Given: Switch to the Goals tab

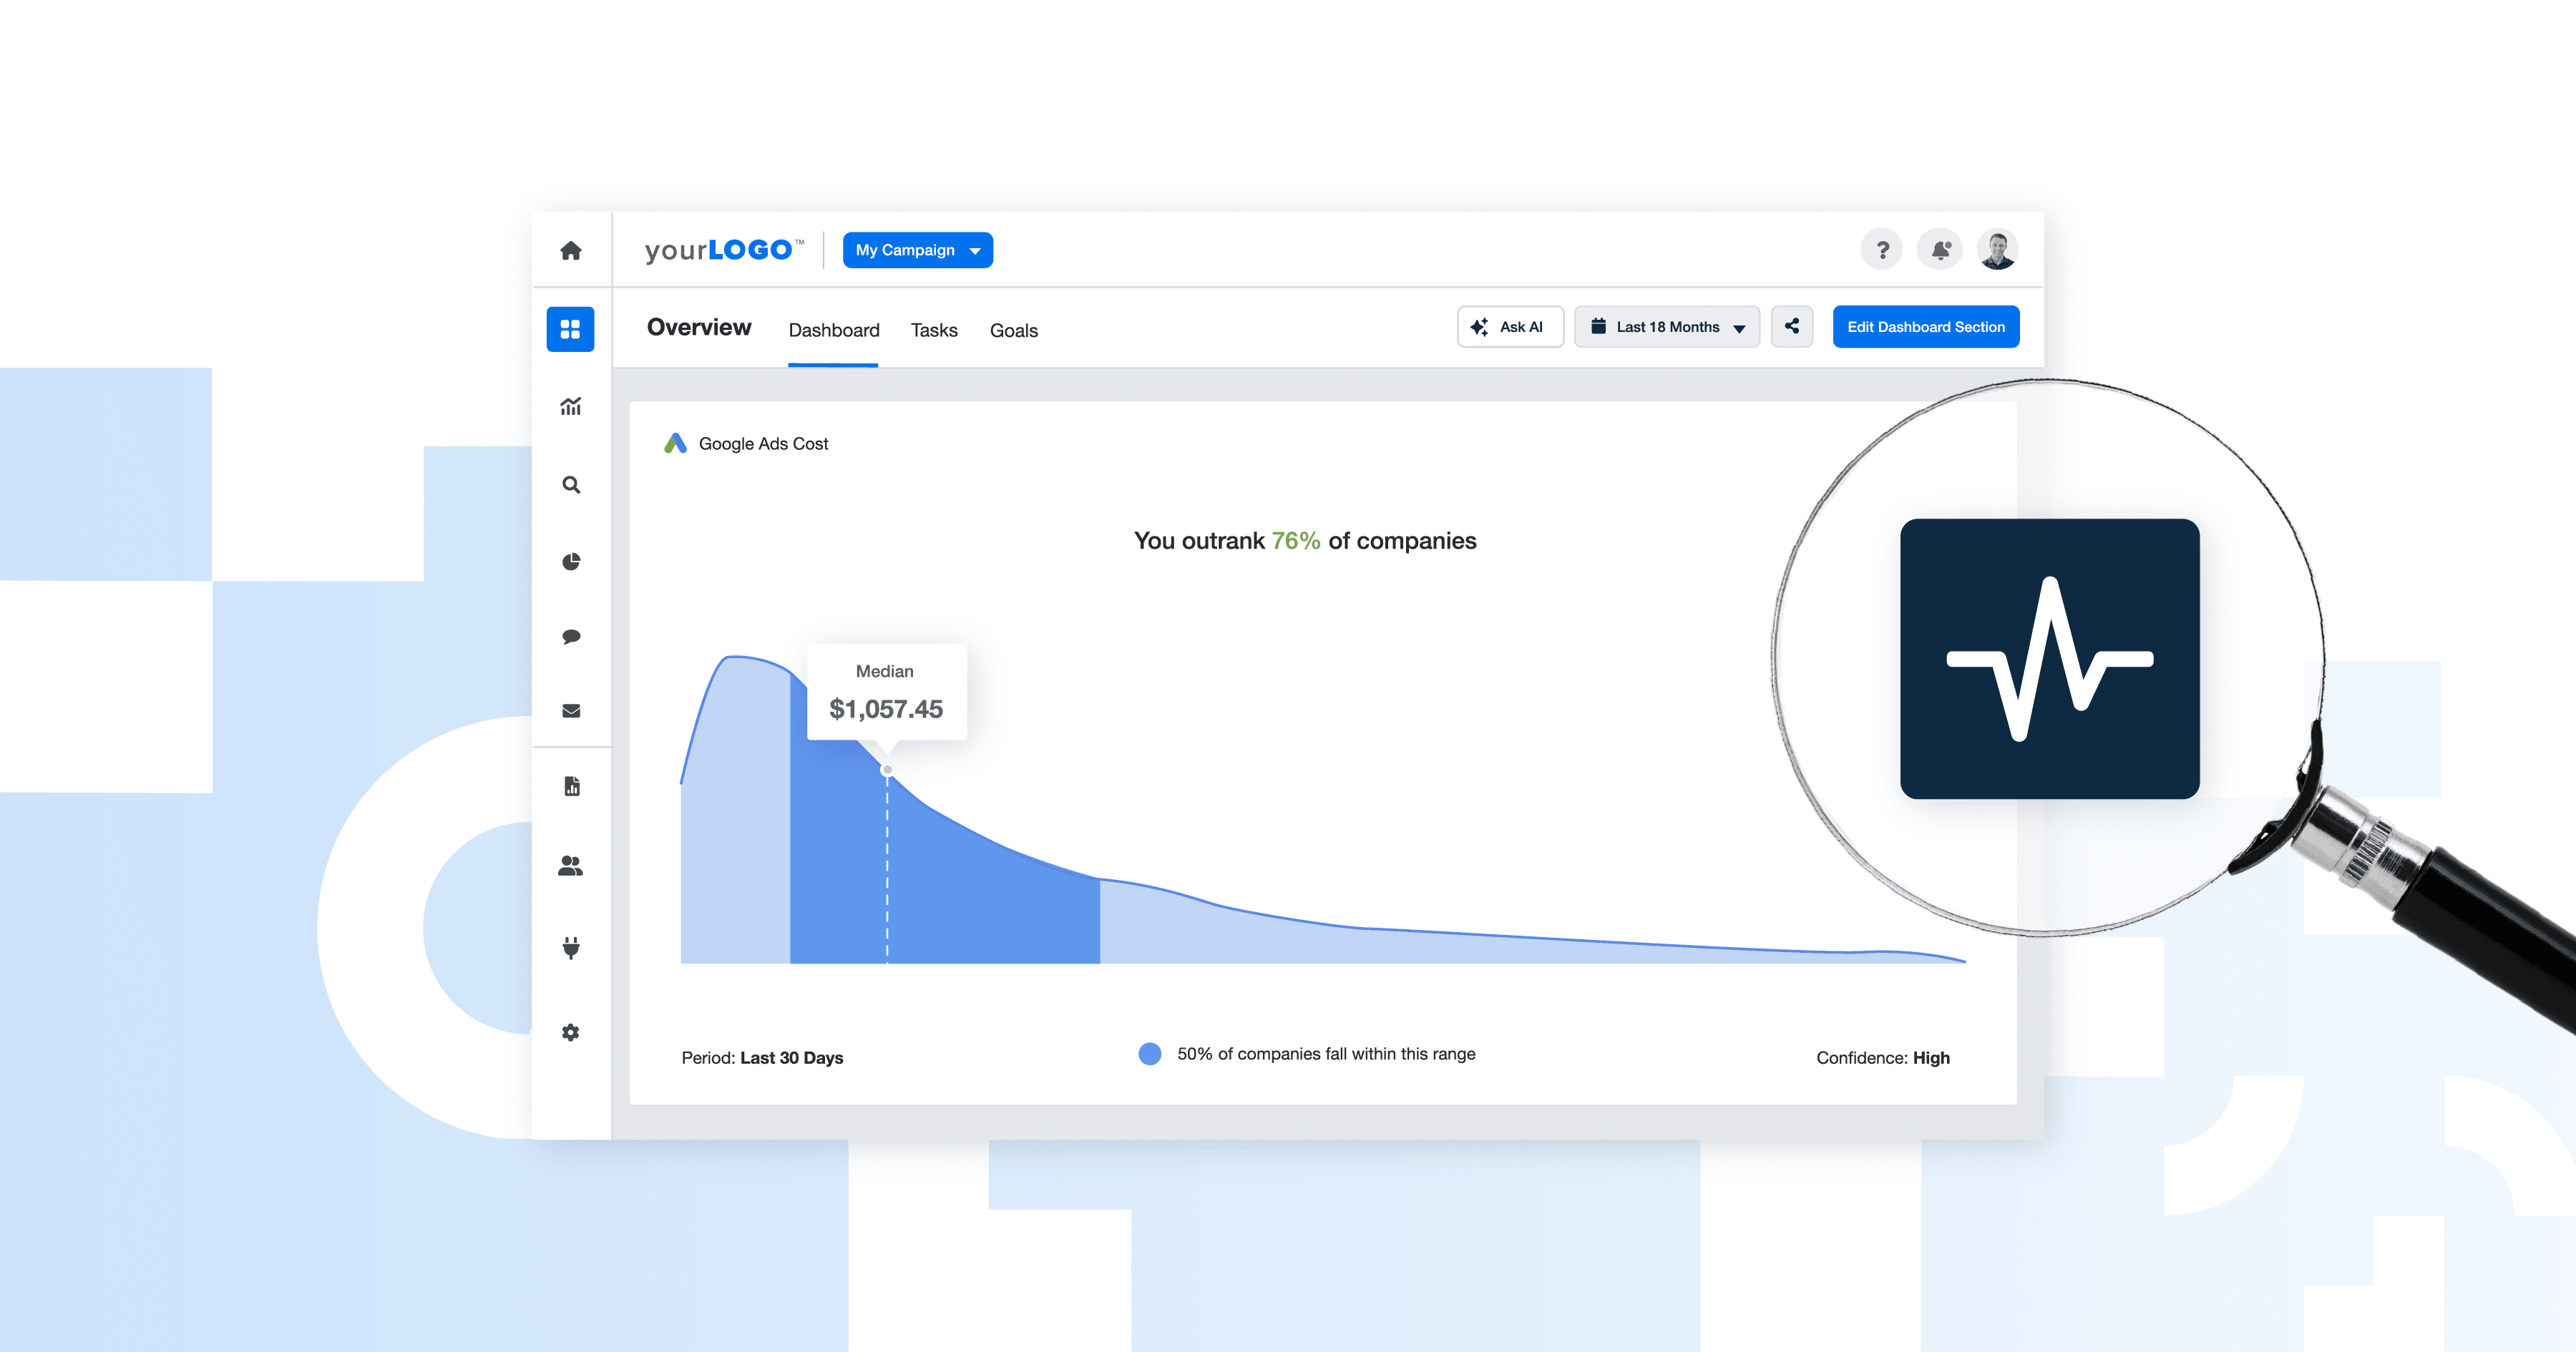Looking at the screenshot, I should [x=1013, y=330].
